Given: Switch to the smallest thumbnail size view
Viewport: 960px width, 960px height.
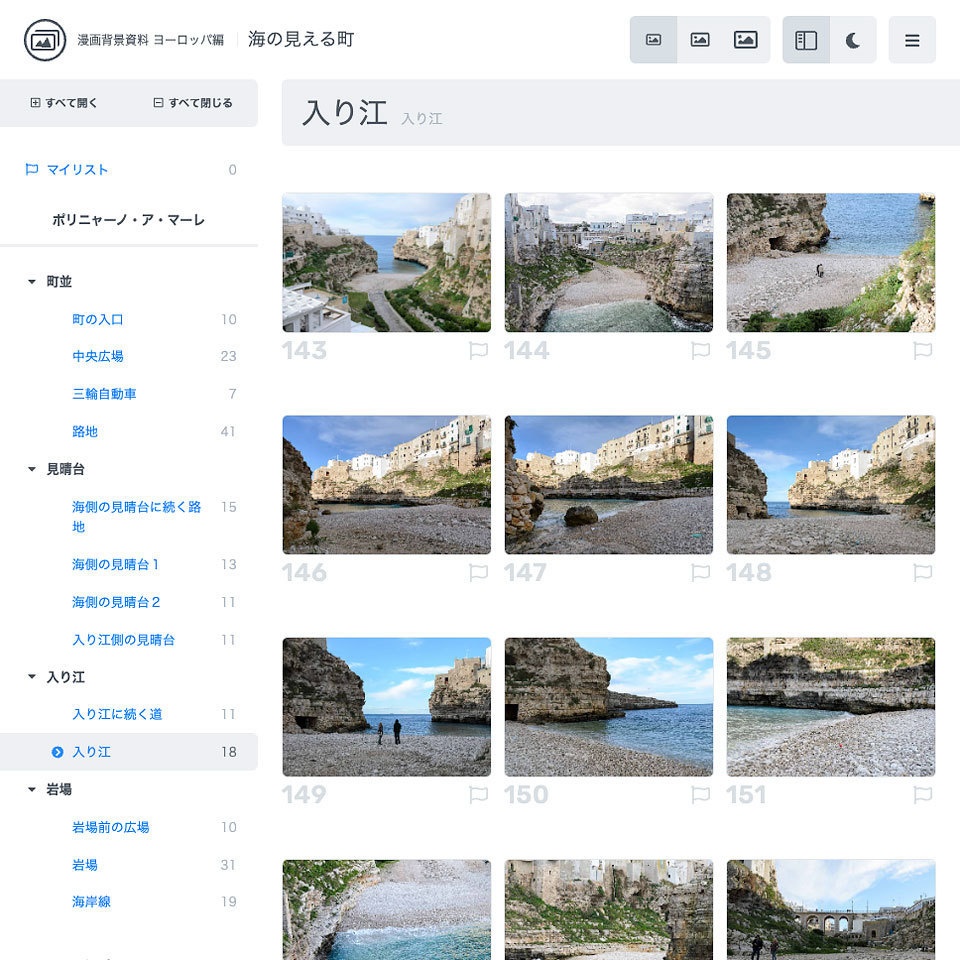Looking at the screenshot, I should (x=654, y=40).
